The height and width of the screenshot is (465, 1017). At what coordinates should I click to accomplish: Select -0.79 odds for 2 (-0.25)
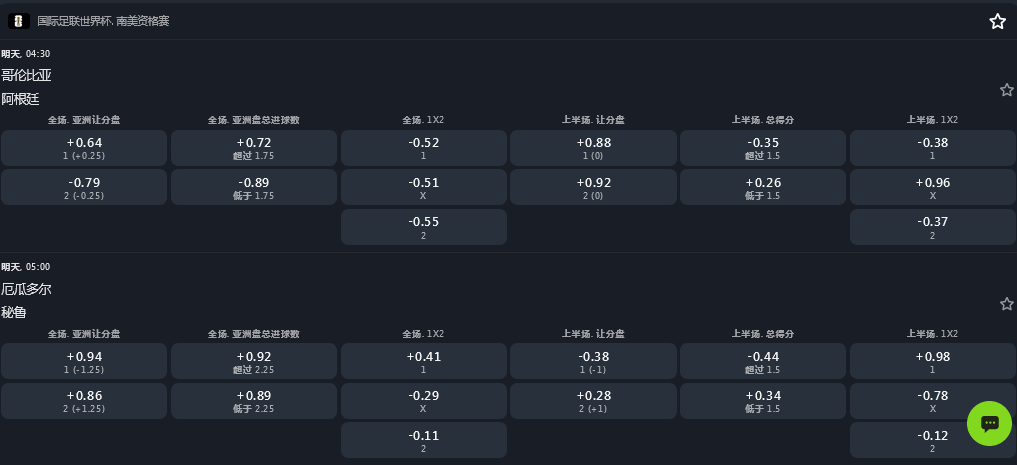click(x=84, y=188)
